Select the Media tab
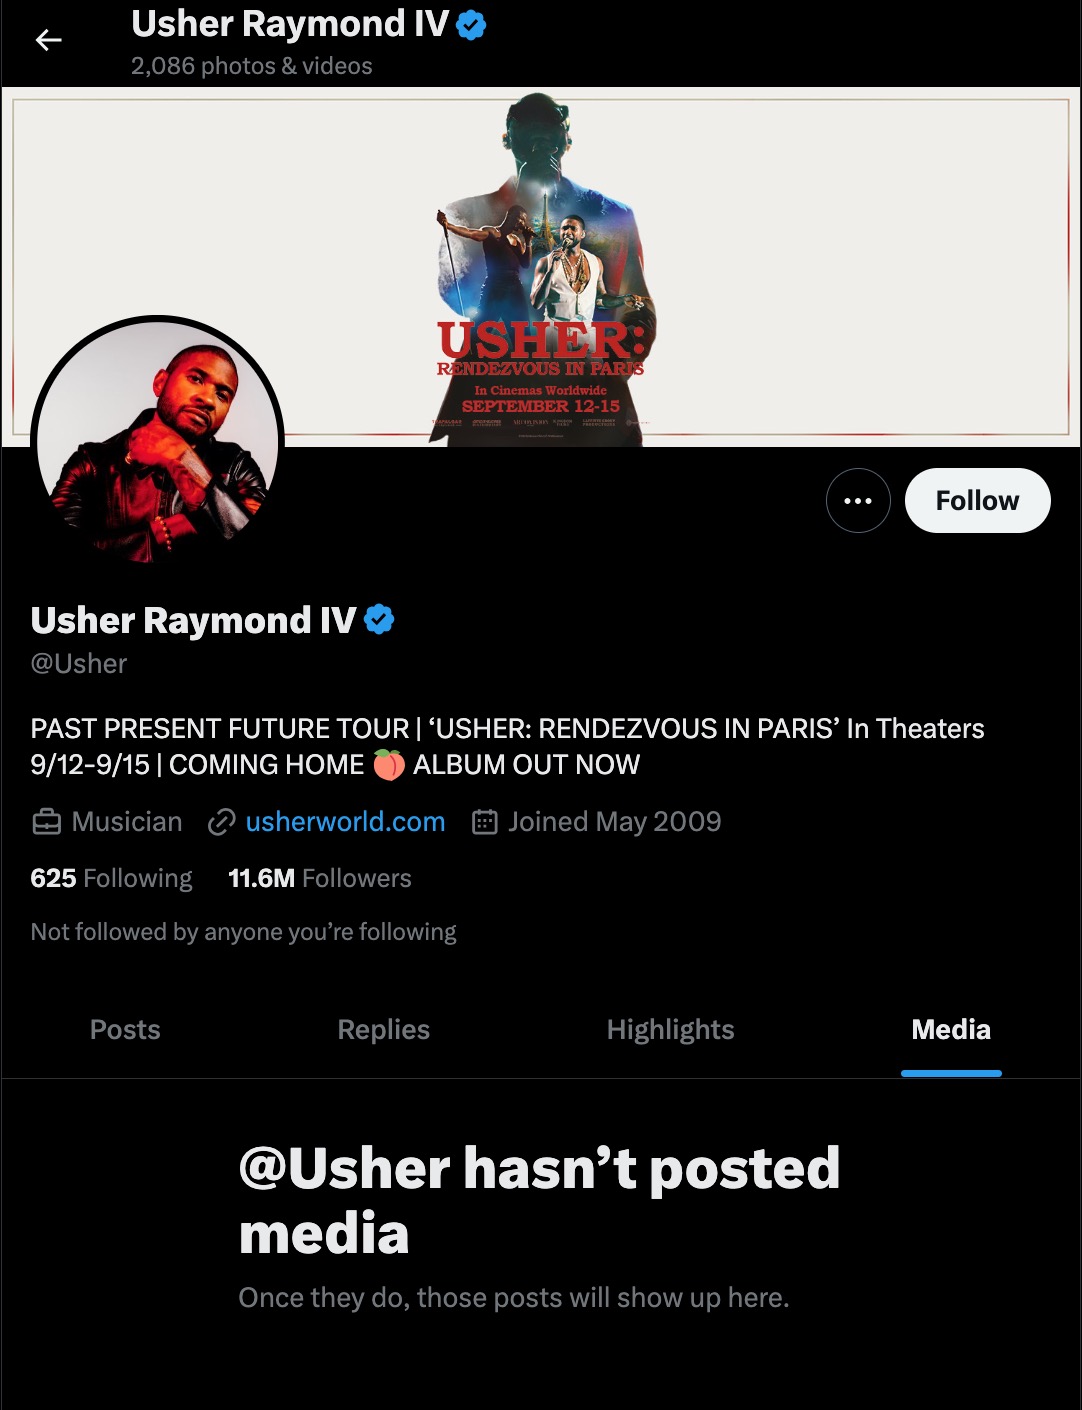1082x1410 pixels. [x=951, y=1030]
